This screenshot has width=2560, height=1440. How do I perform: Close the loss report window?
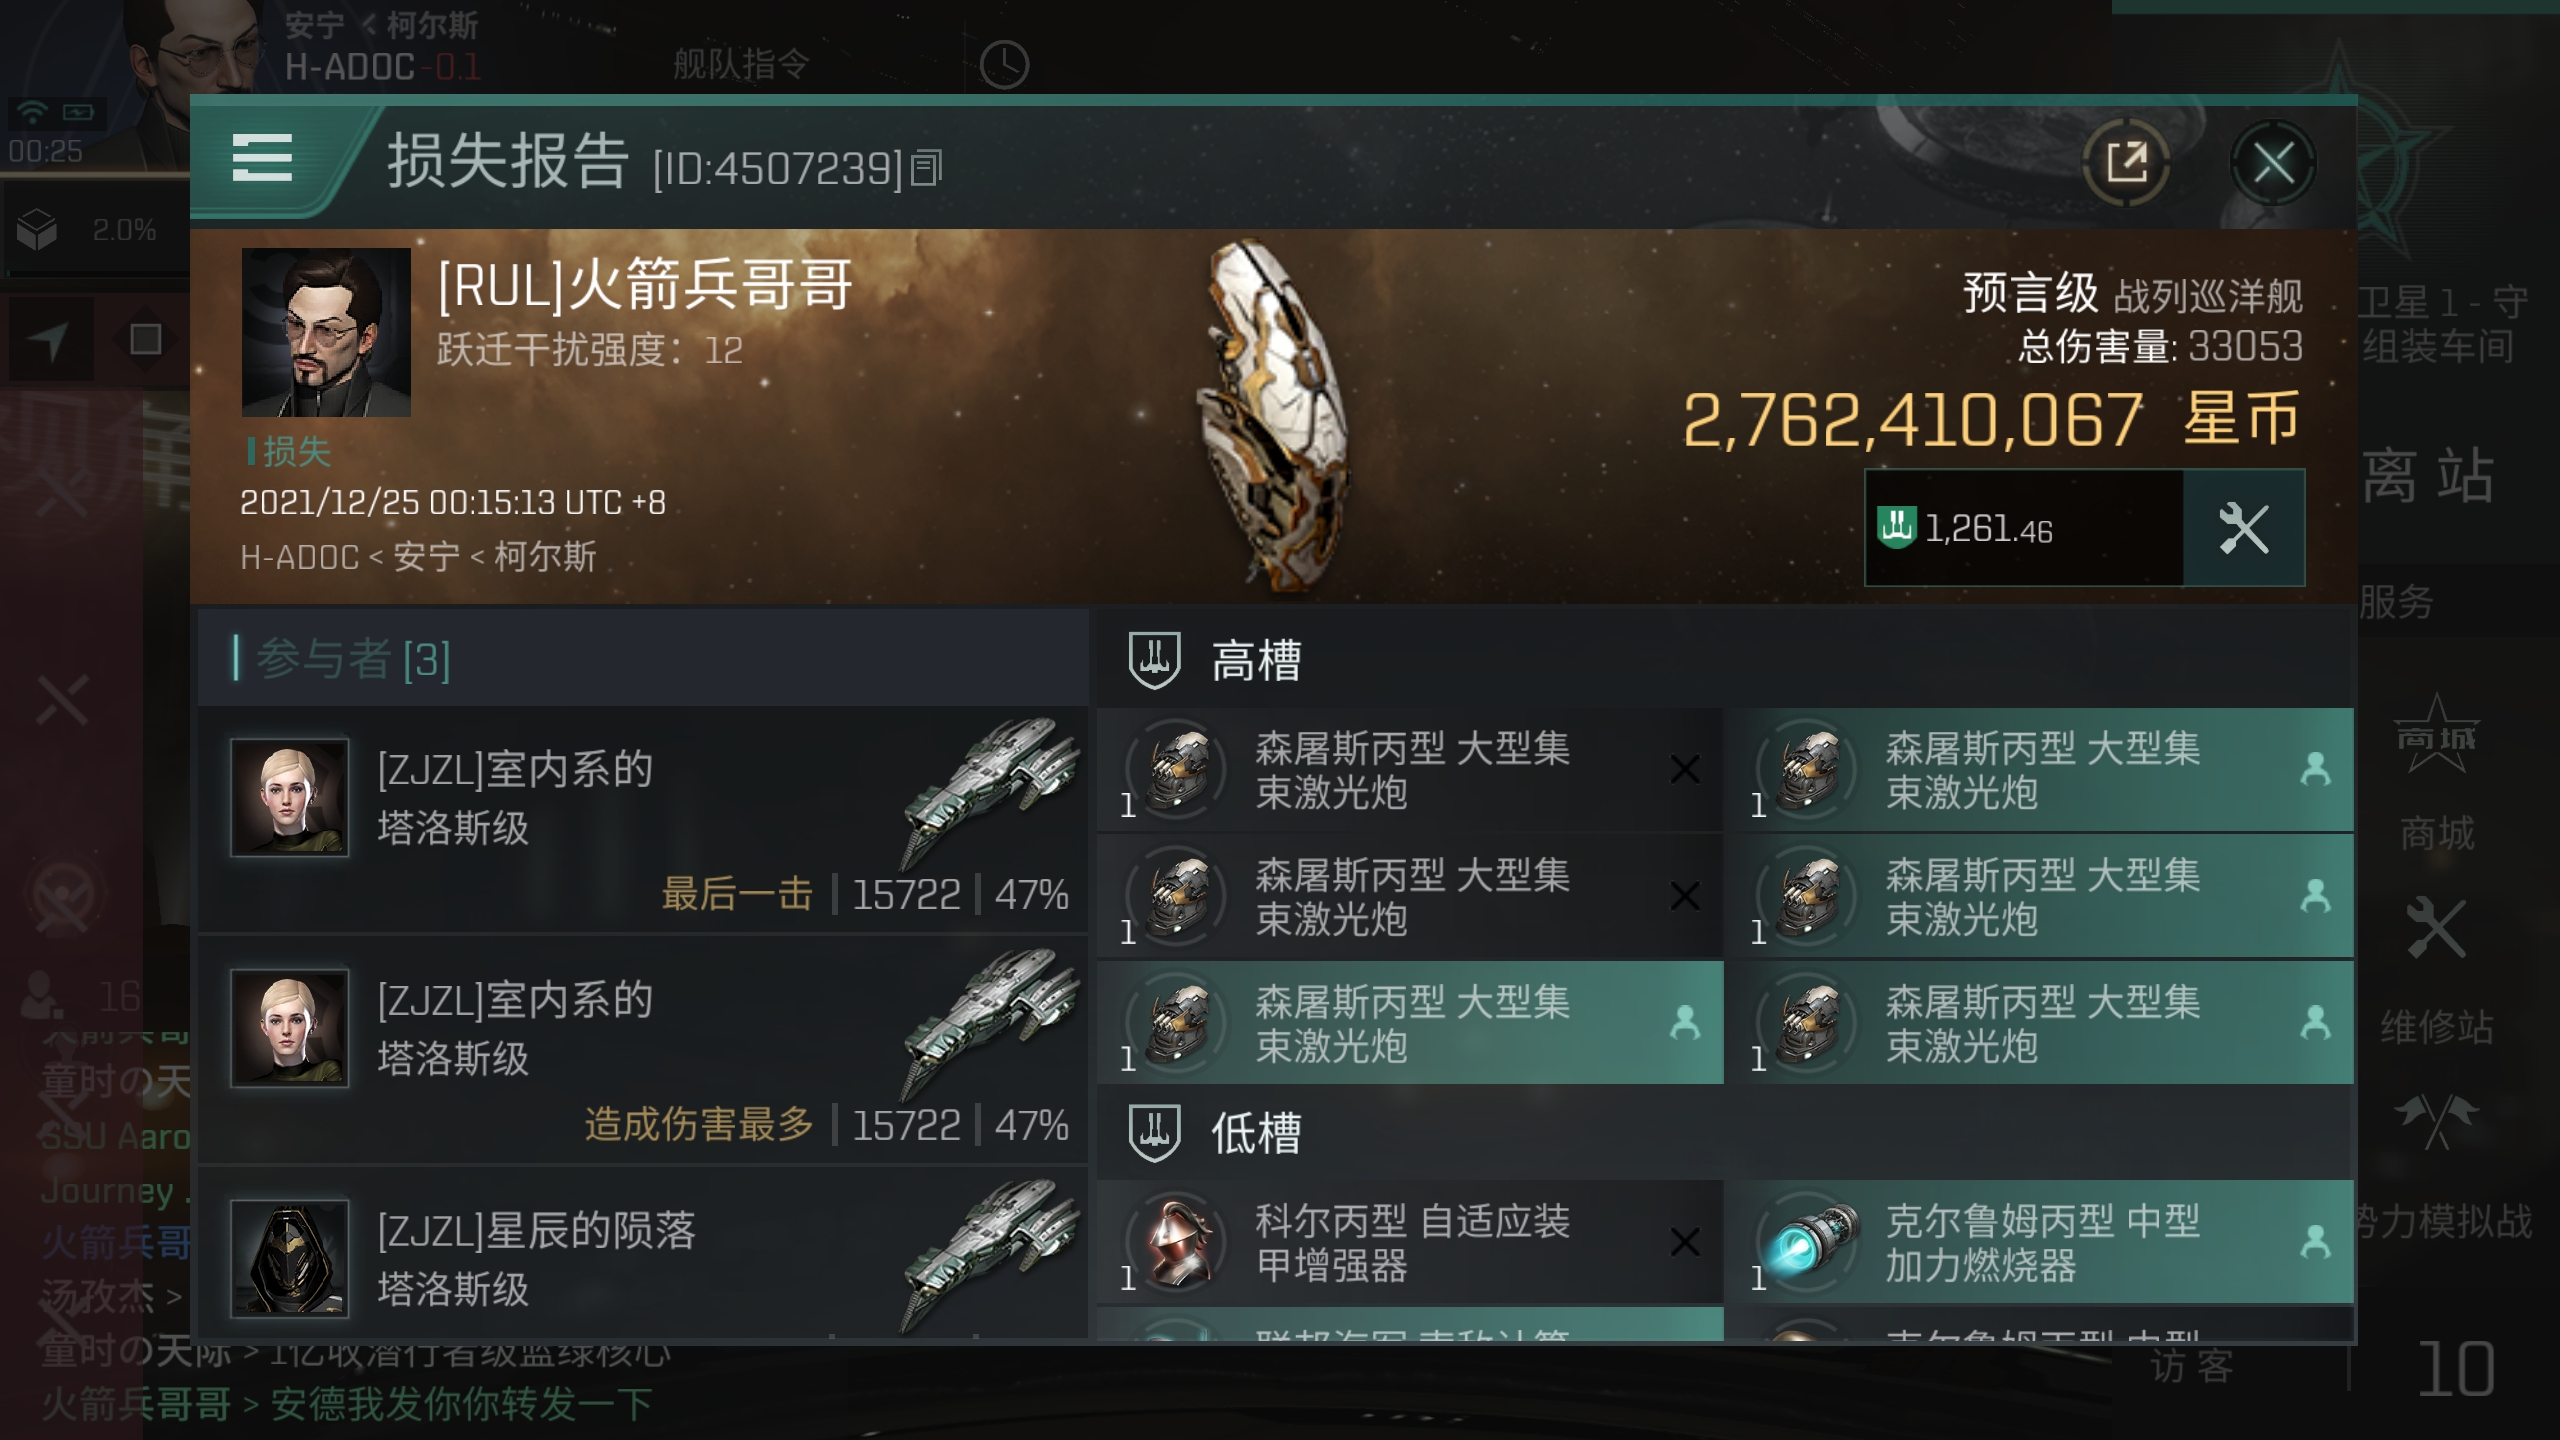2273,162
